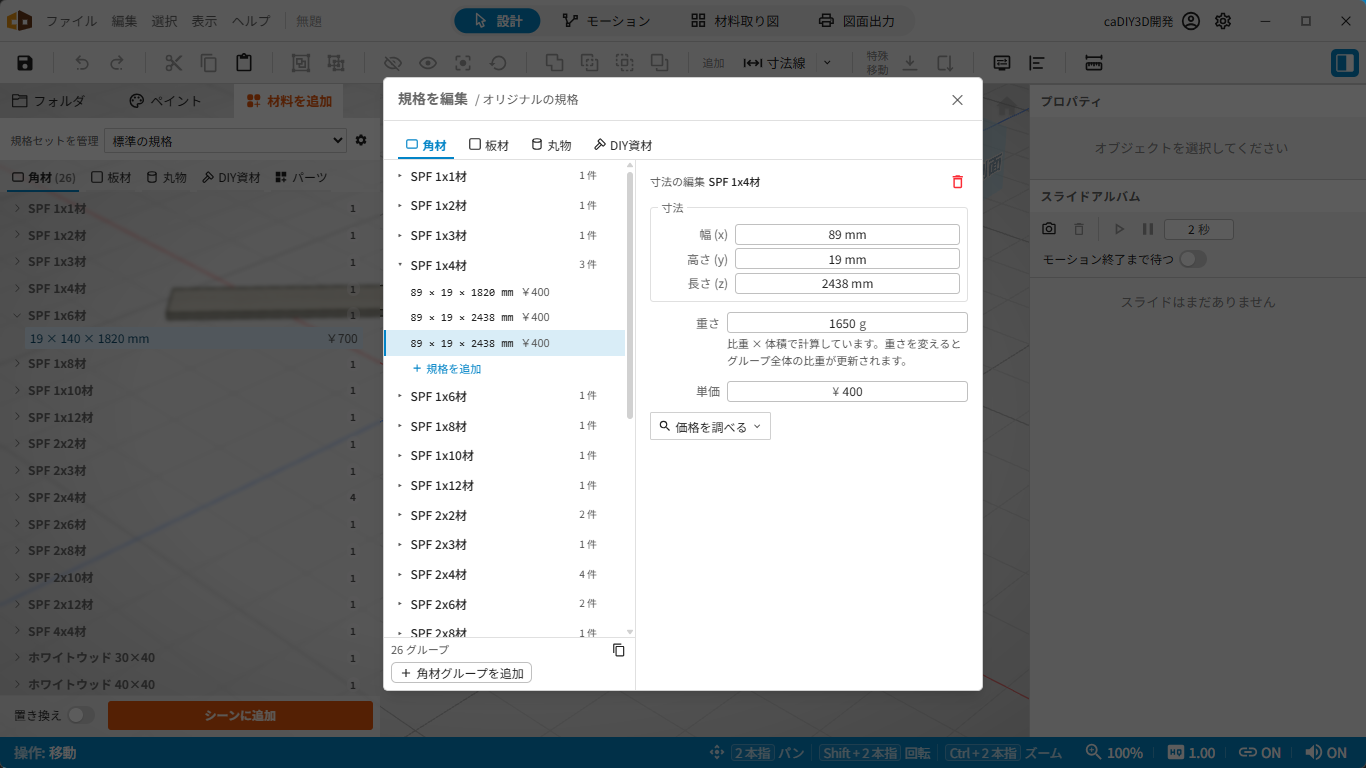Screen dimensions: 1366x768
Task: Open the dropdown arrow beside 寸法線
Action: (x=827, y=63)
